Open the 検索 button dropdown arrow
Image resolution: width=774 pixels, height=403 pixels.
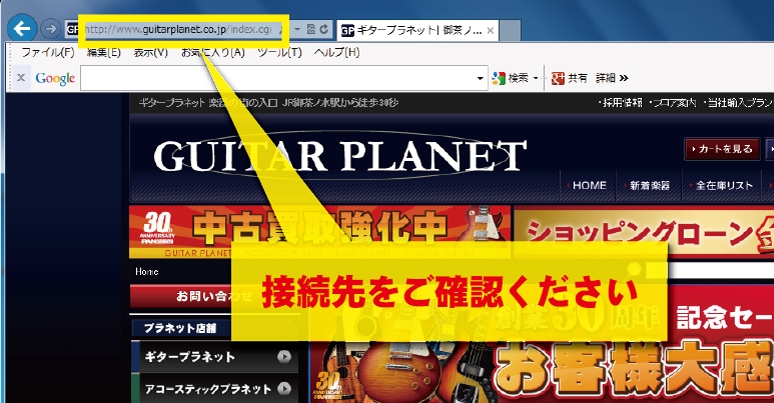536,78
